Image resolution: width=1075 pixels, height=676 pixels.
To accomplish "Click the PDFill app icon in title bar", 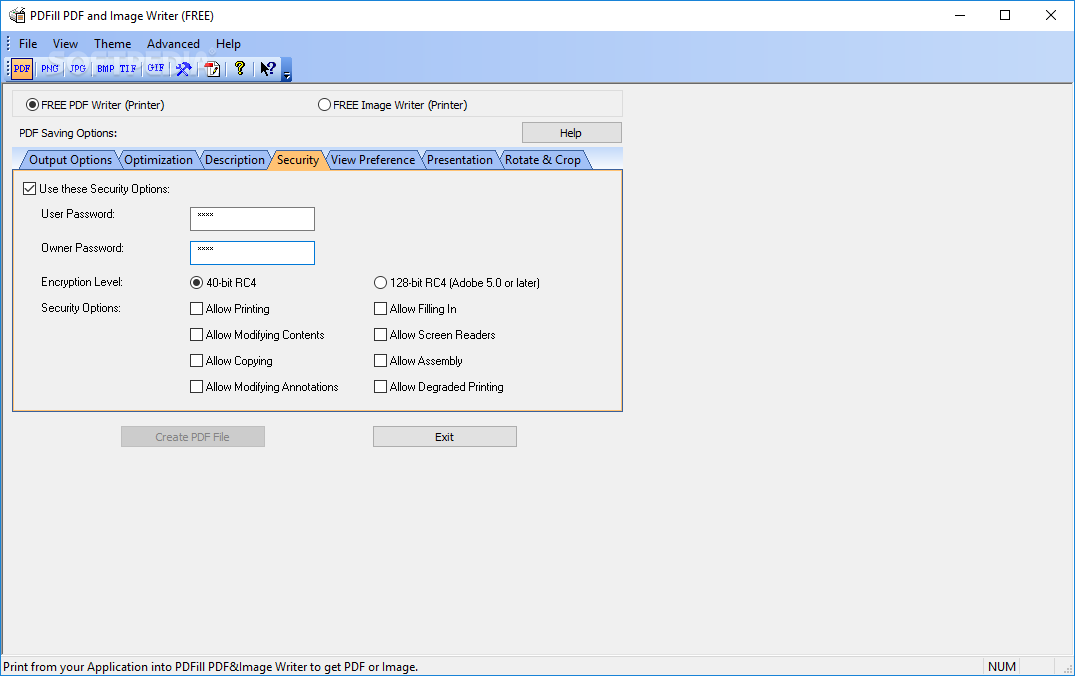I will coord(16,15).
